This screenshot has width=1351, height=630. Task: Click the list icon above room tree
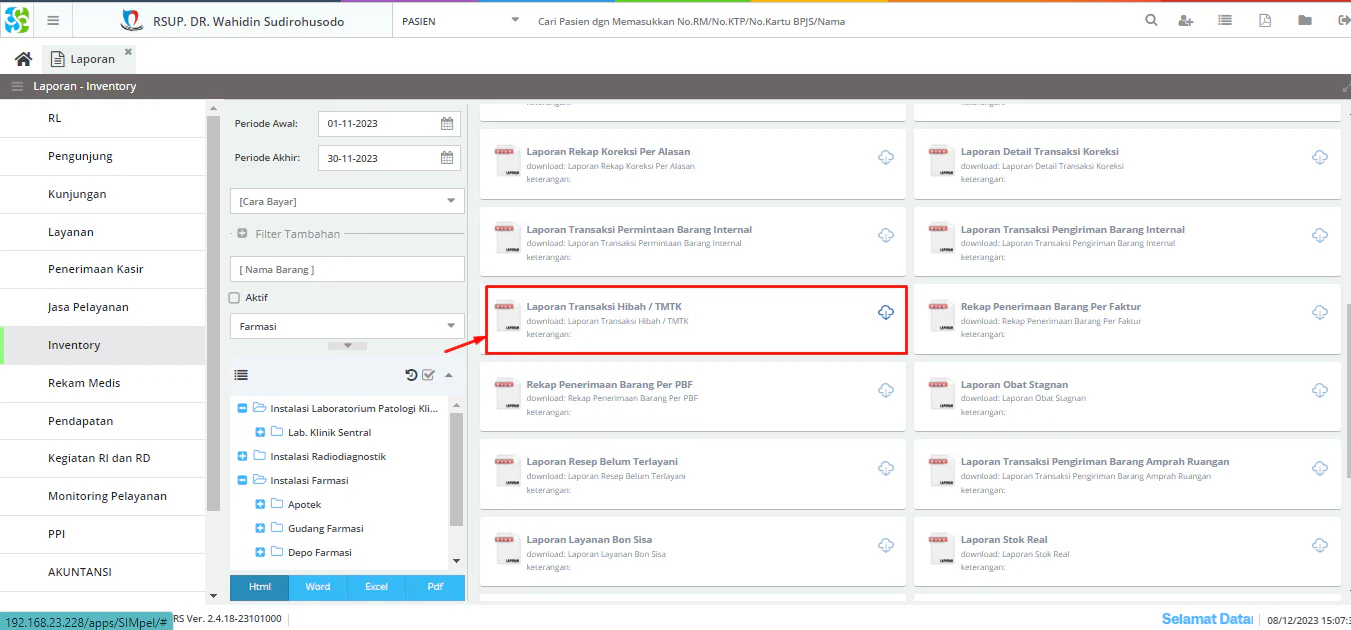coord(241,375)
